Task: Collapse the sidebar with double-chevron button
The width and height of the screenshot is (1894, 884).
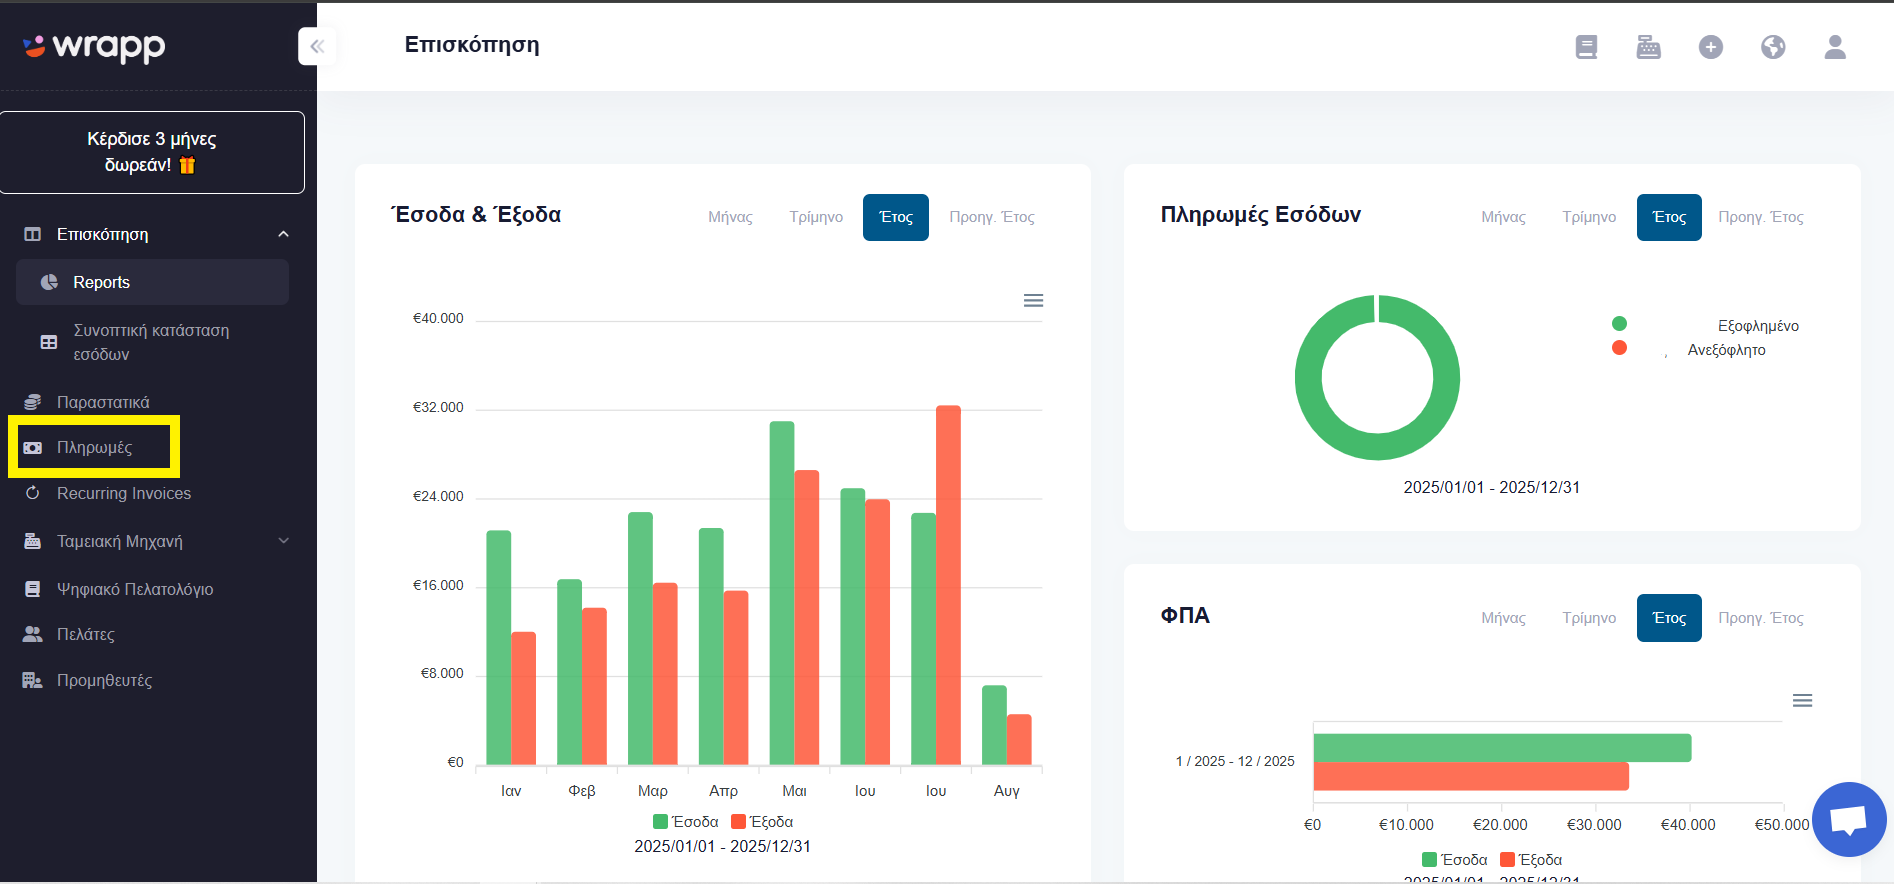Action: (317, 46)
